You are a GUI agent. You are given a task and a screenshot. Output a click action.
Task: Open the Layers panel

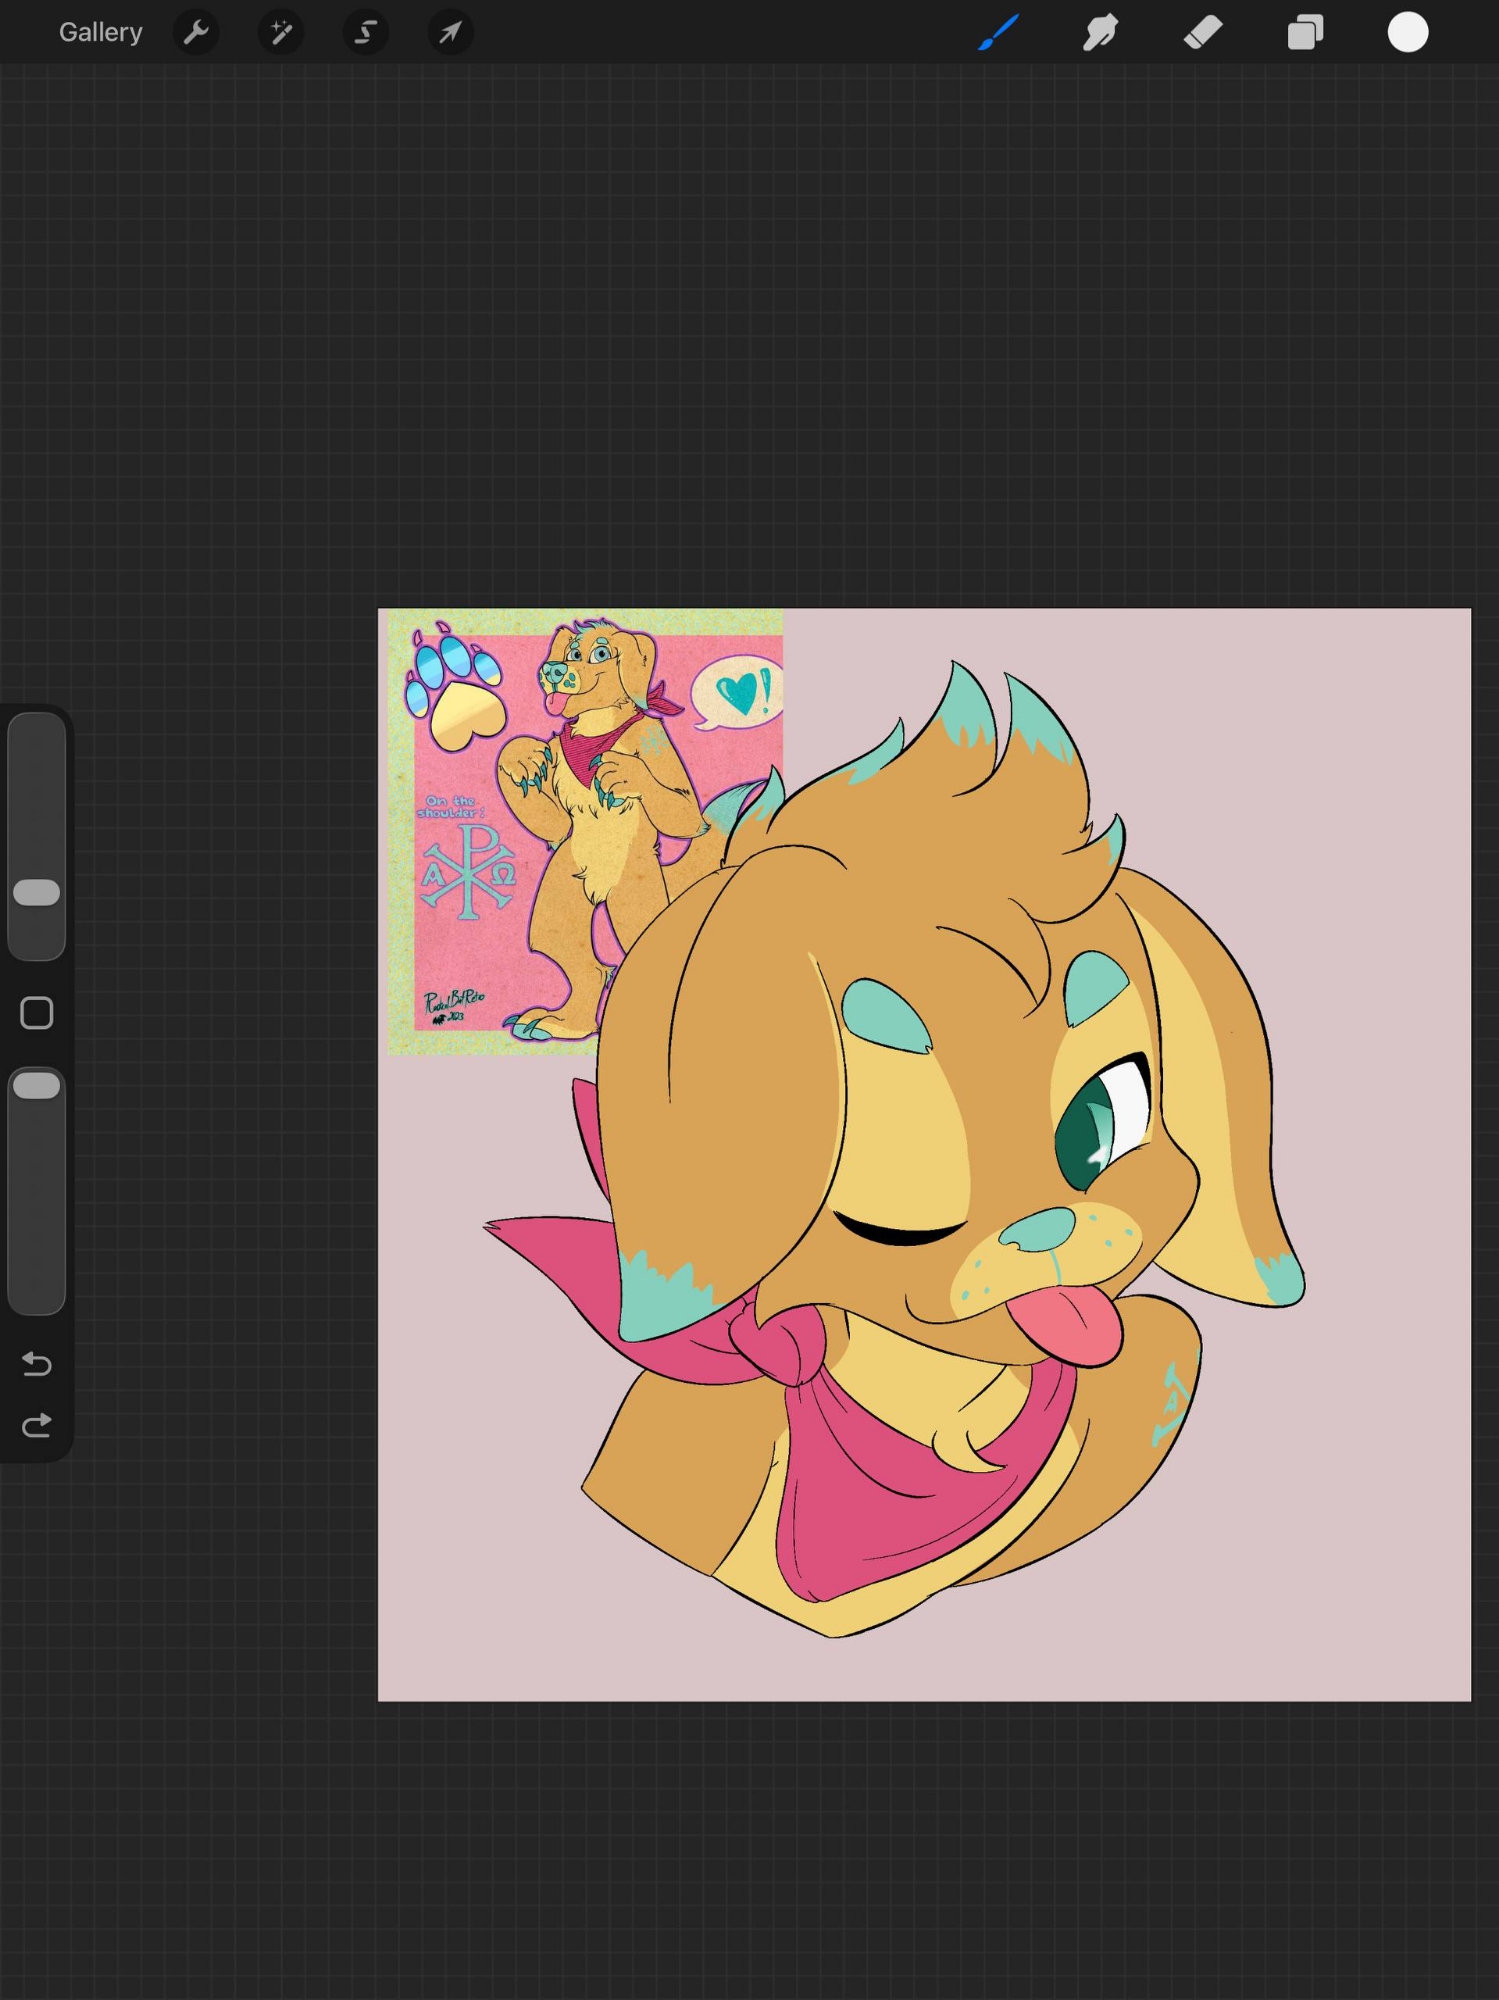(x=1305, y=33)
